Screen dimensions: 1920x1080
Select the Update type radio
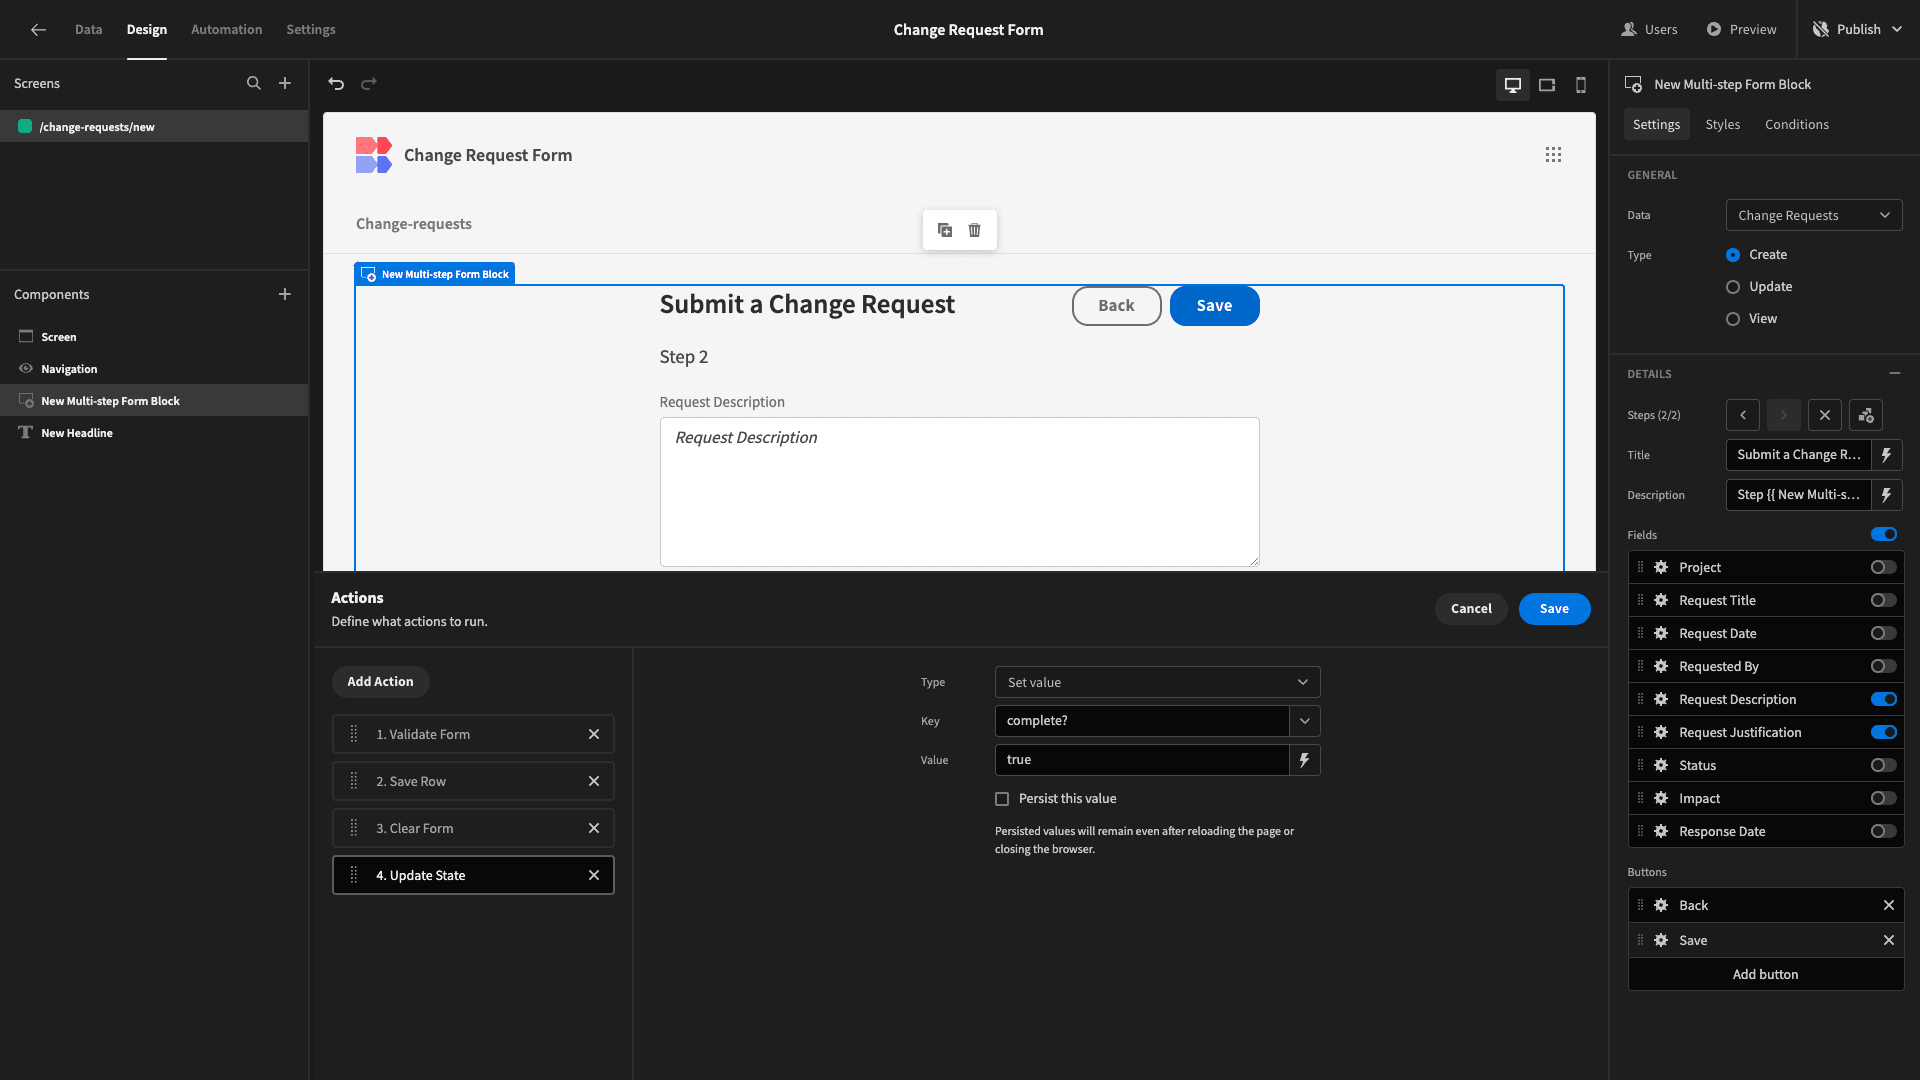pyautogui.click(x=1733, y=287)
